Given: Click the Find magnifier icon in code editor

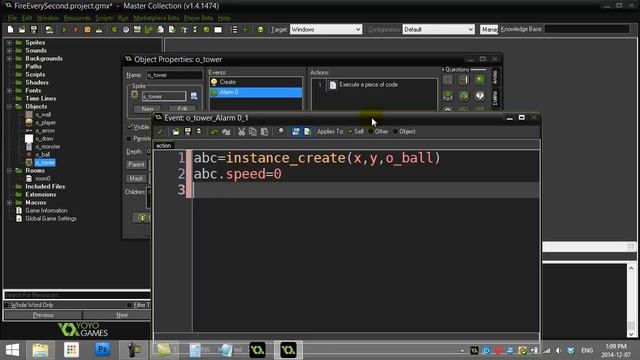Looking at the screenshot, I should 280,131.
